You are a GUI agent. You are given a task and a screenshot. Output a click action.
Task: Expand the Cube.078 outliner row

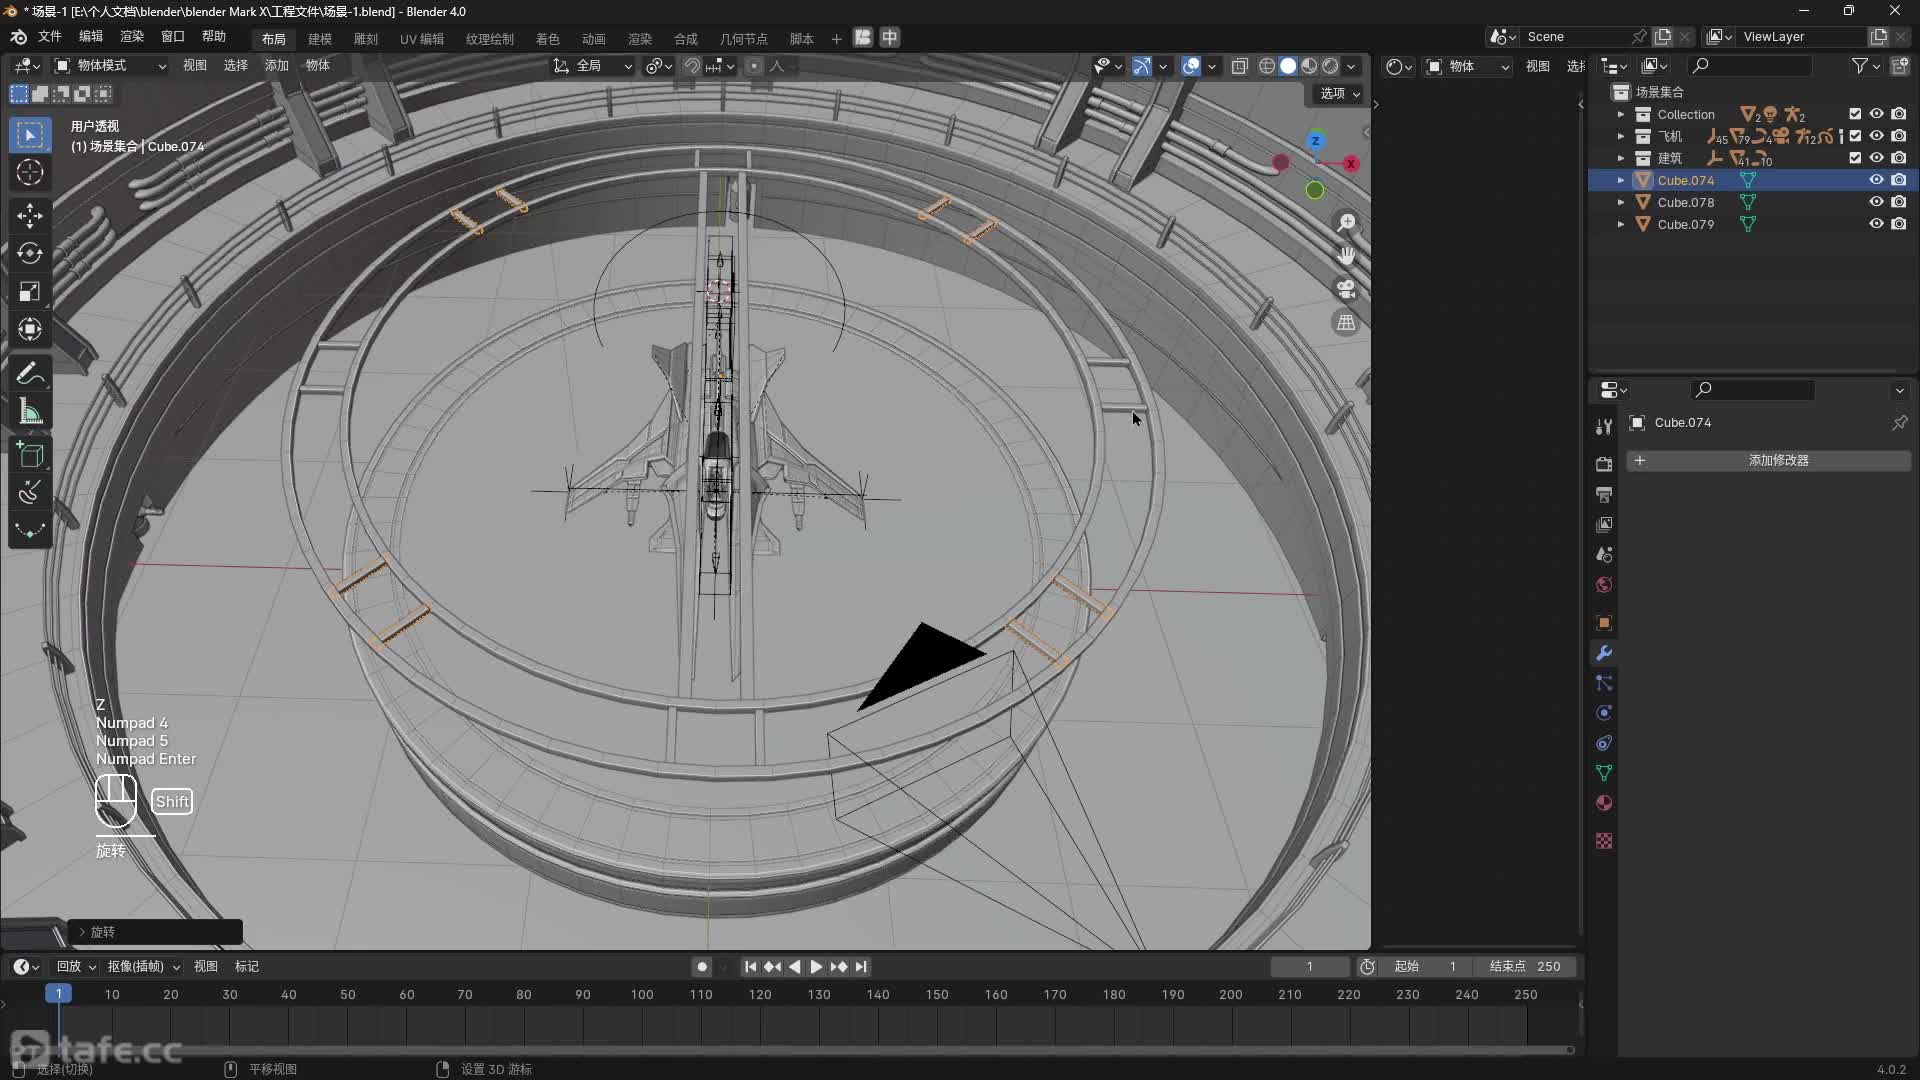(x=1621, y=202)
